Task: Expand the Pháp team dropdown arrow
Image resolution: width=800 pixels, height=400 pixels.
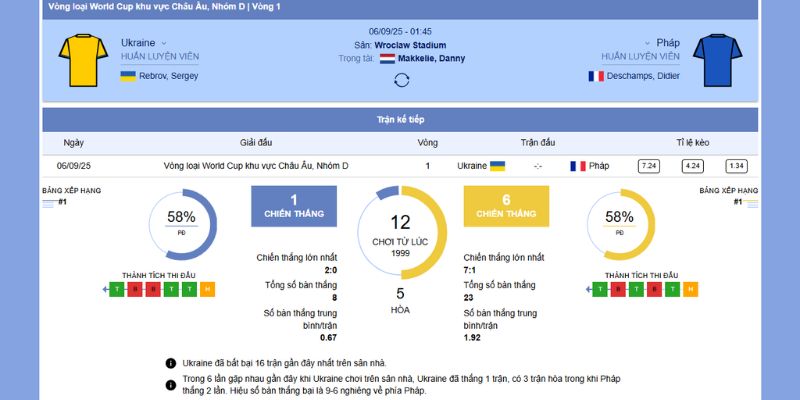Action: coord(646,43)
